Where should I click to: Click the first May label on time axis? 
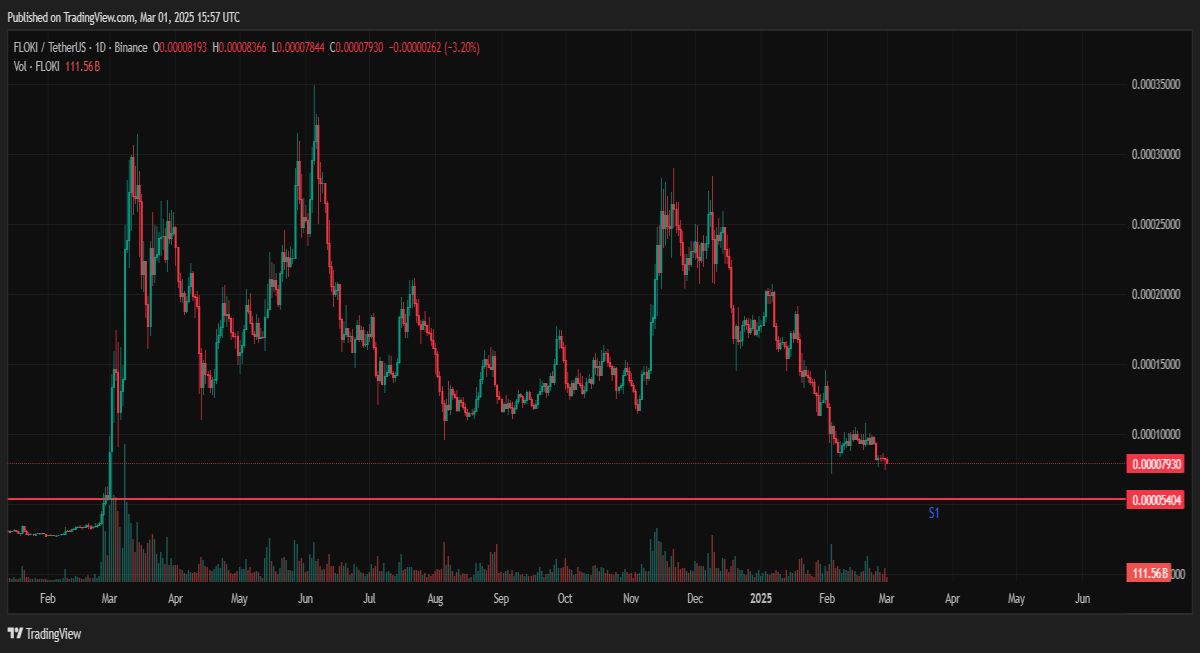239,599
